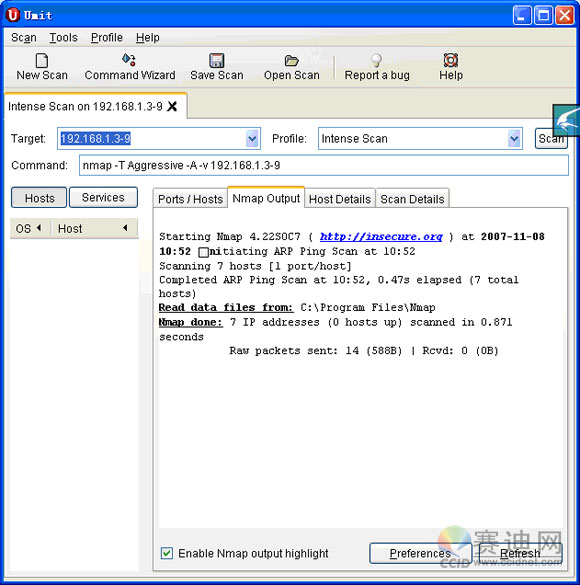Switch to the Ports / Hosts tab
Viewport: 580px width, 585px height.
(x=190, y=199)
